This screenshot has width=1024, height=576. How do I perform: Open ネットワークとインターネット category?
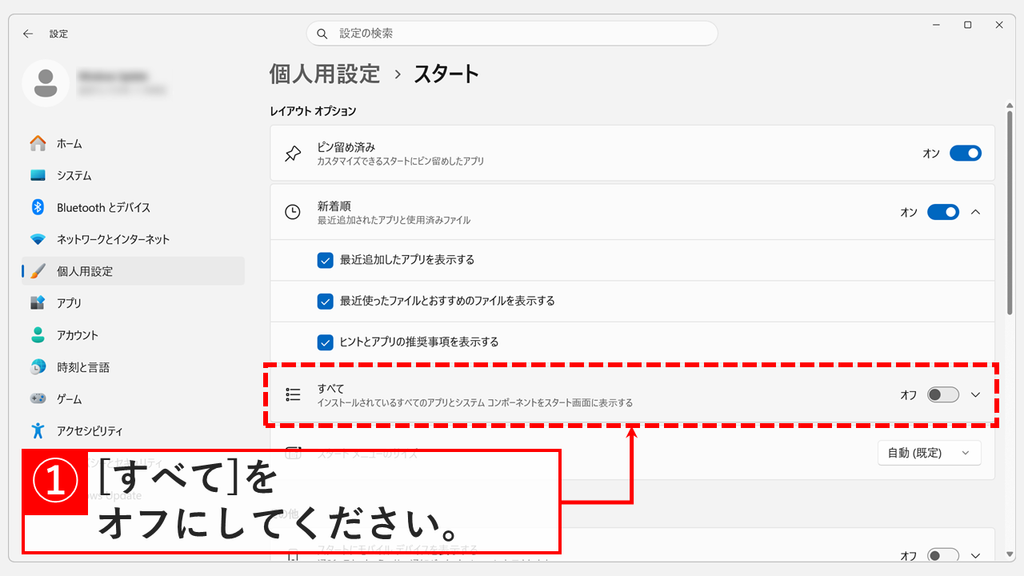pyautogui.click(x=133, y=239)
